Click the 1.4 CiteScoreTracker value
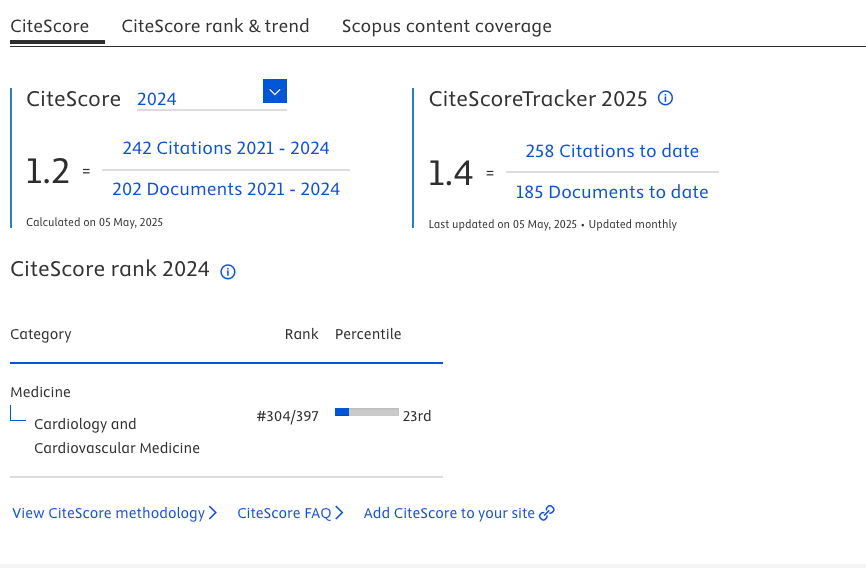Viewport: 866px width, 568px height. [451, 173]
